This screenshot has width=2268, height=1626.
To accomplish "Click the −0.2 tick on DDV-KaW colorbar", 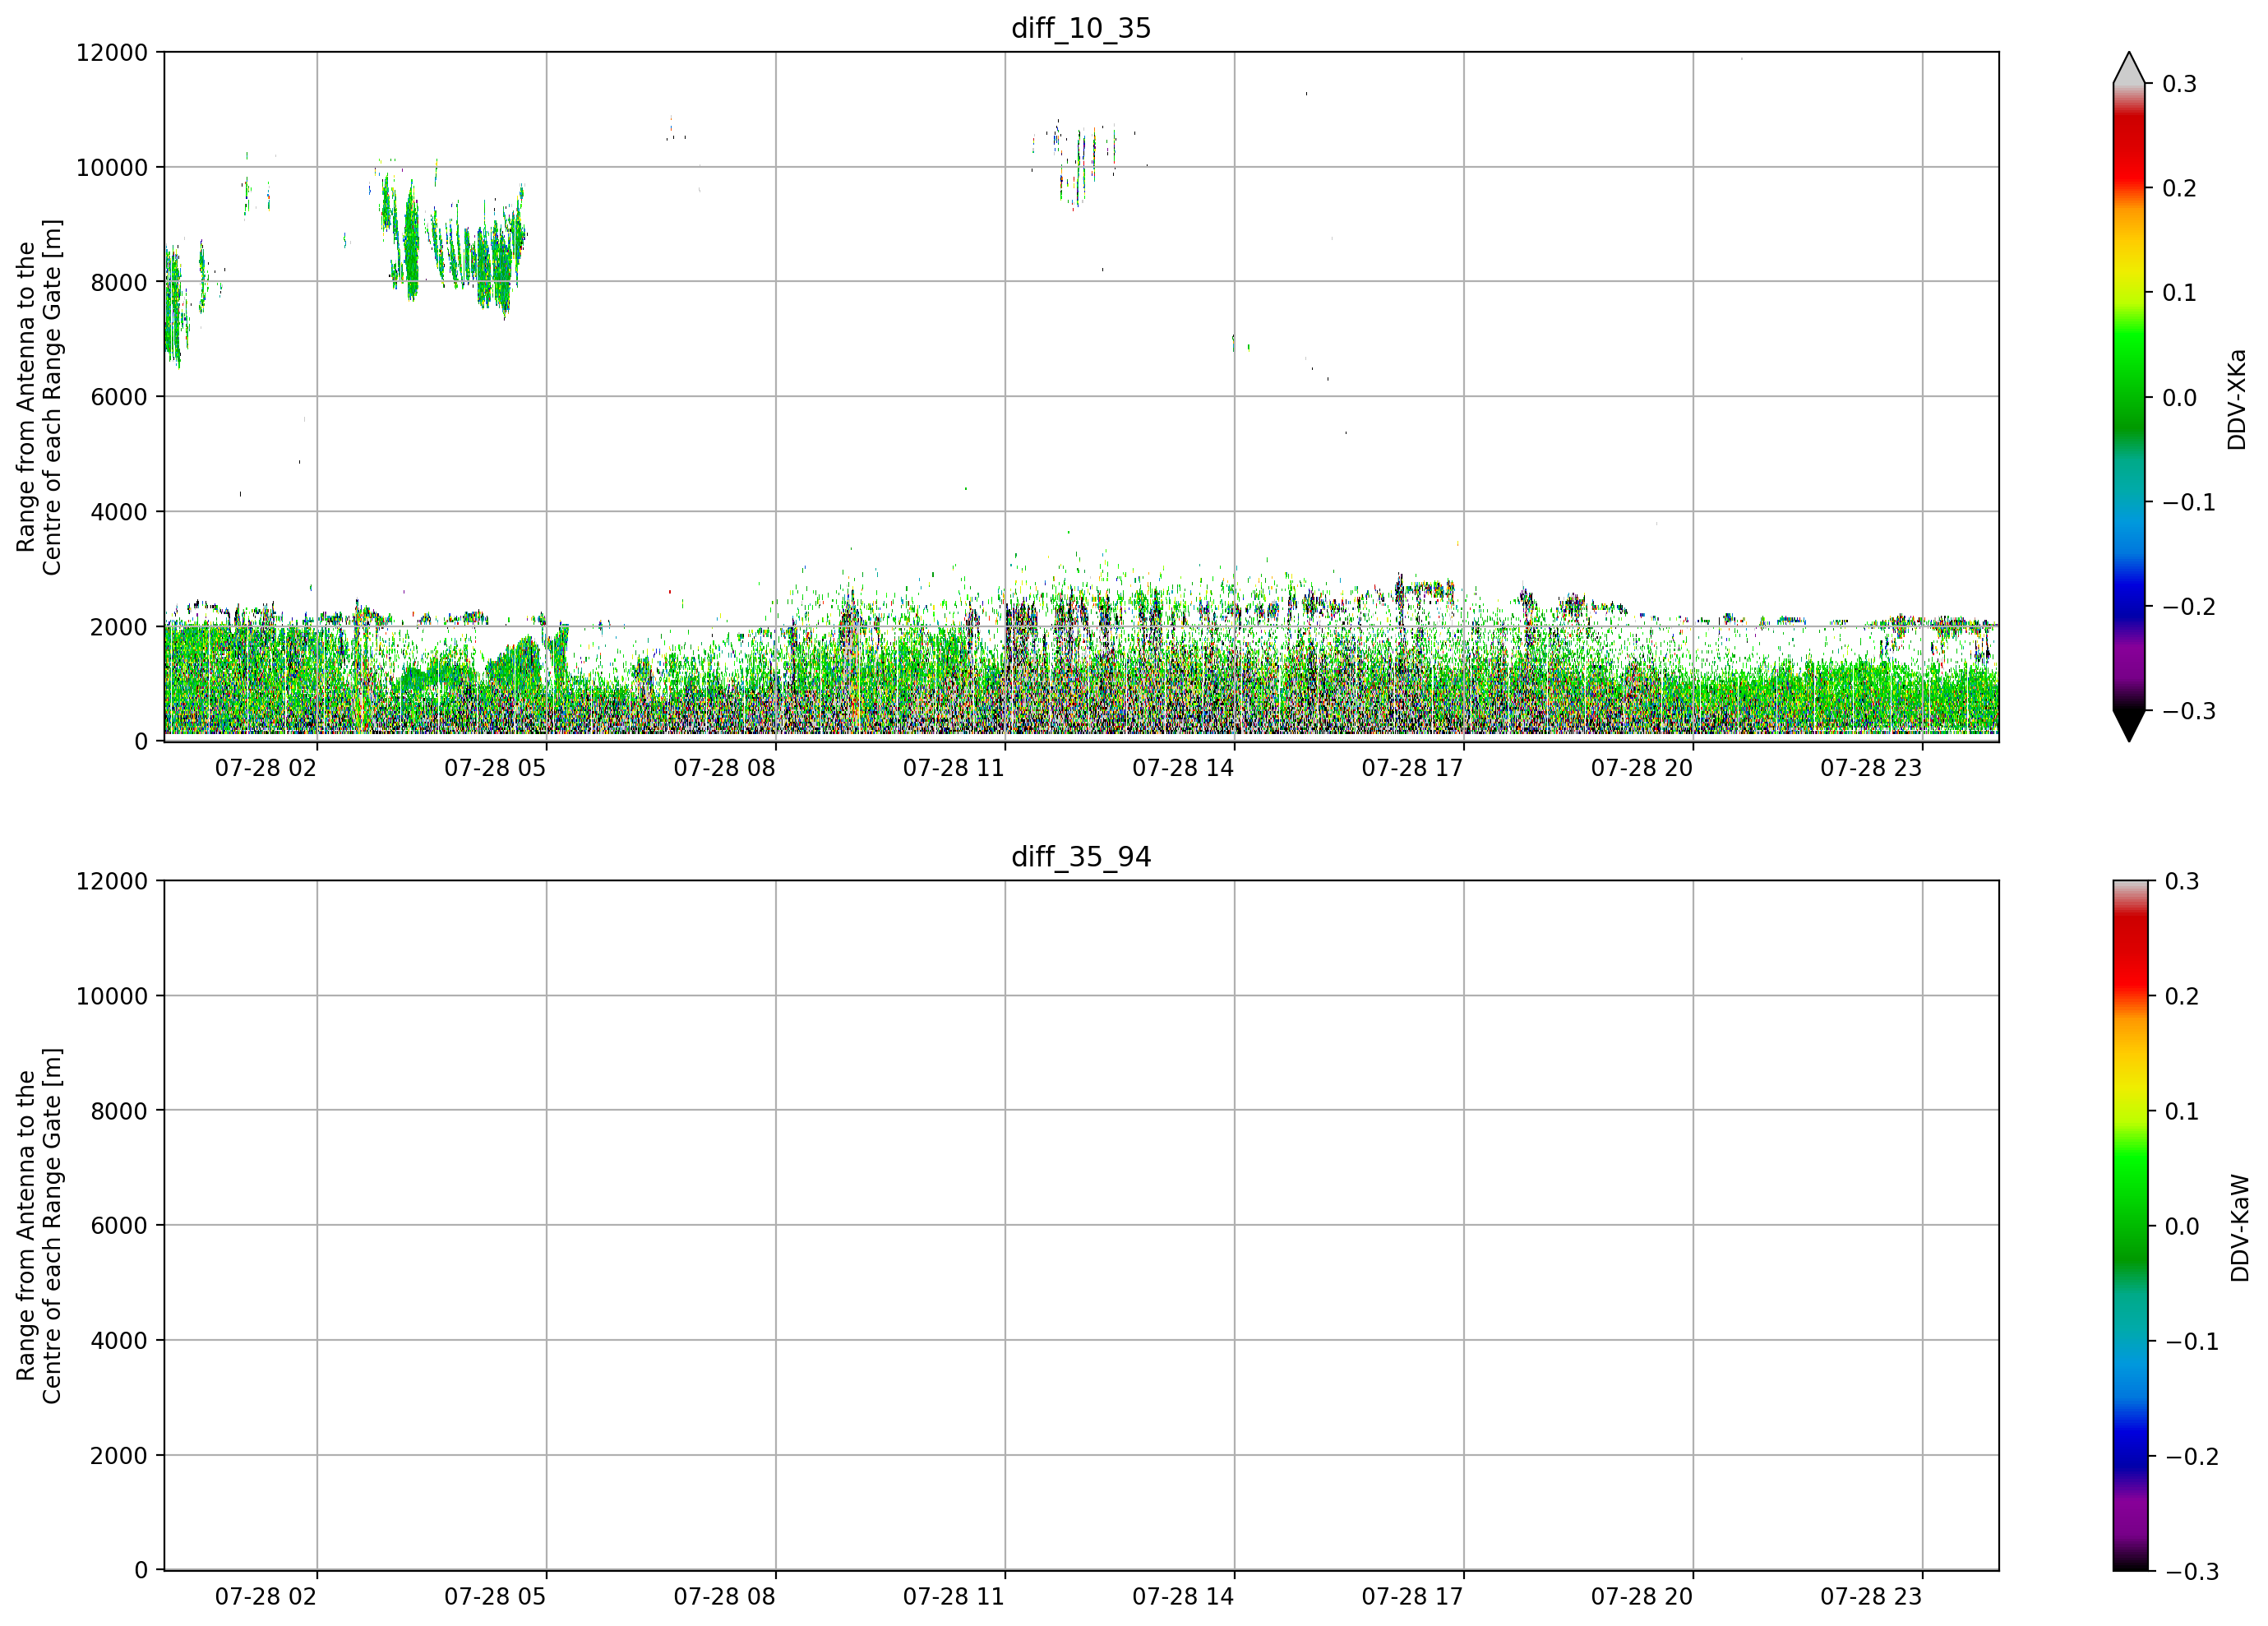I will (x=2192, y=1456).
